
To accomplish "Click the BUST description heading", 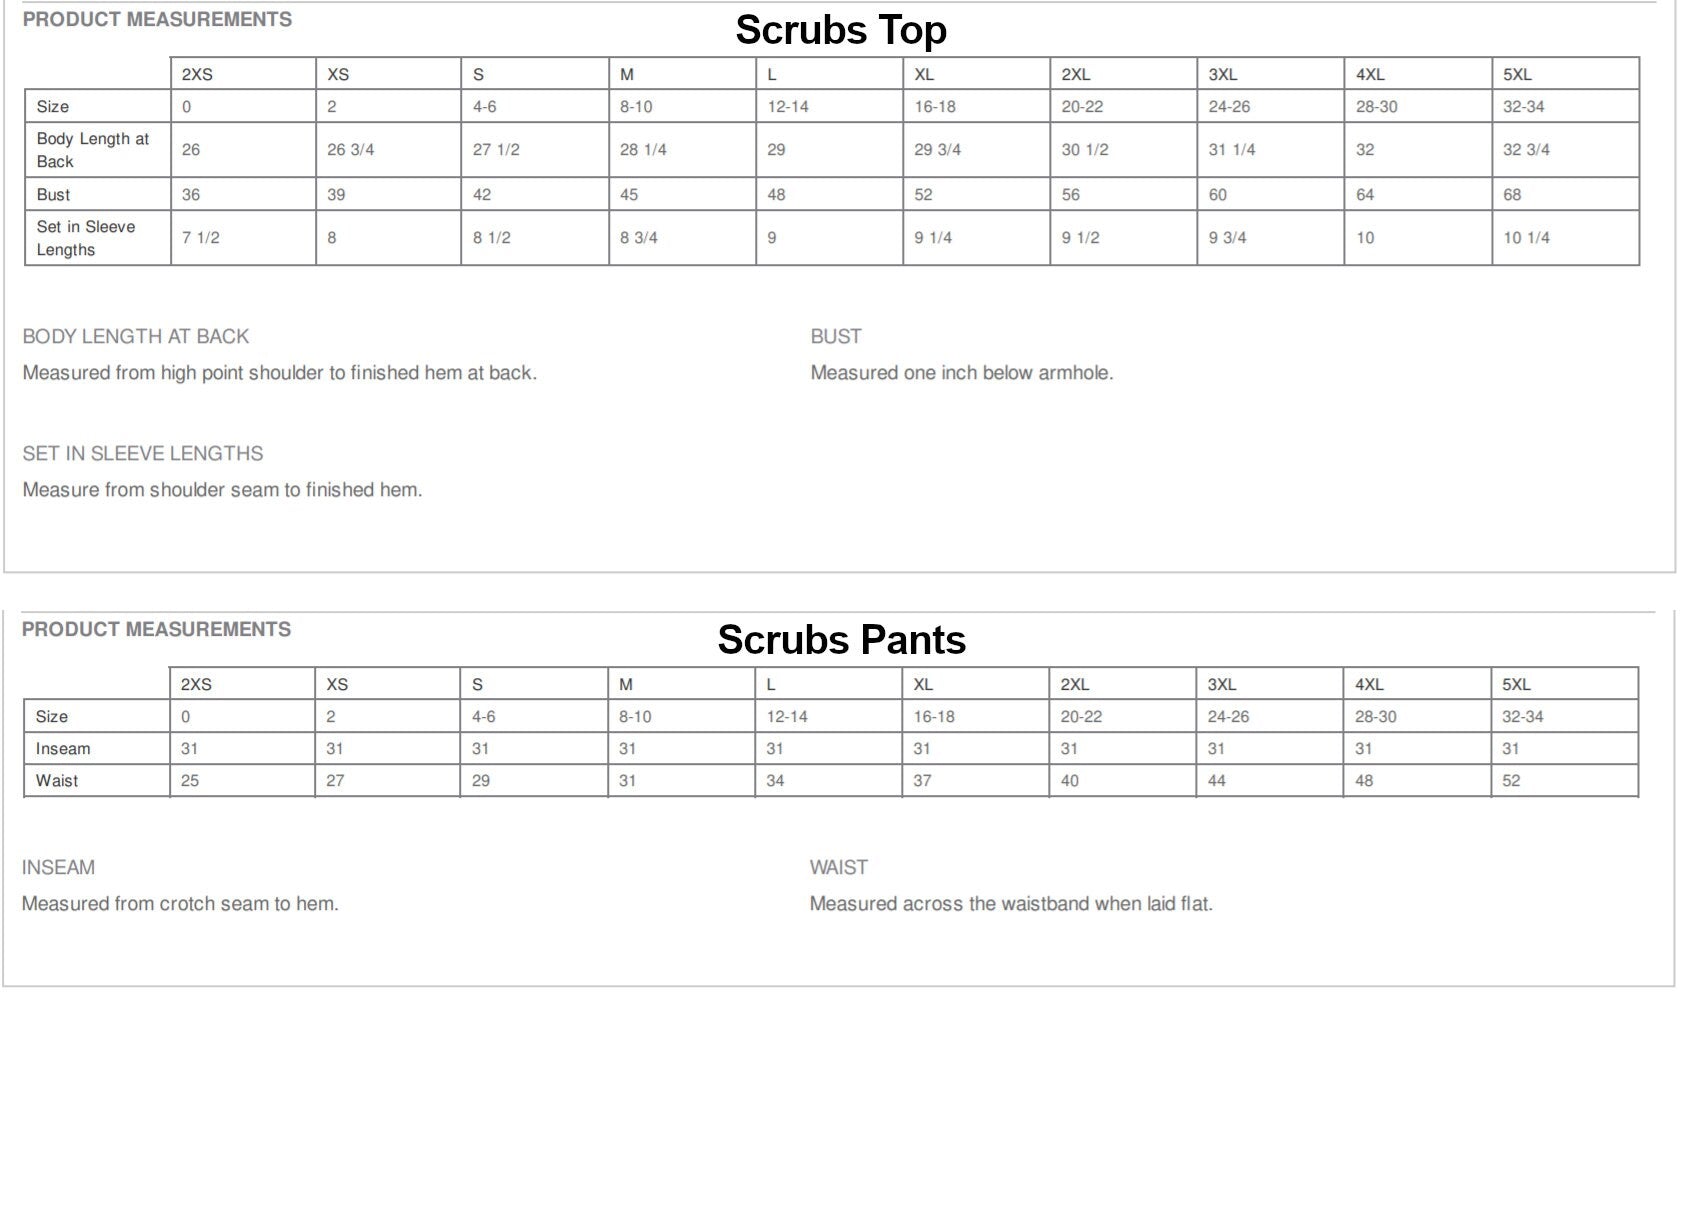I will (x=836, y=337).
